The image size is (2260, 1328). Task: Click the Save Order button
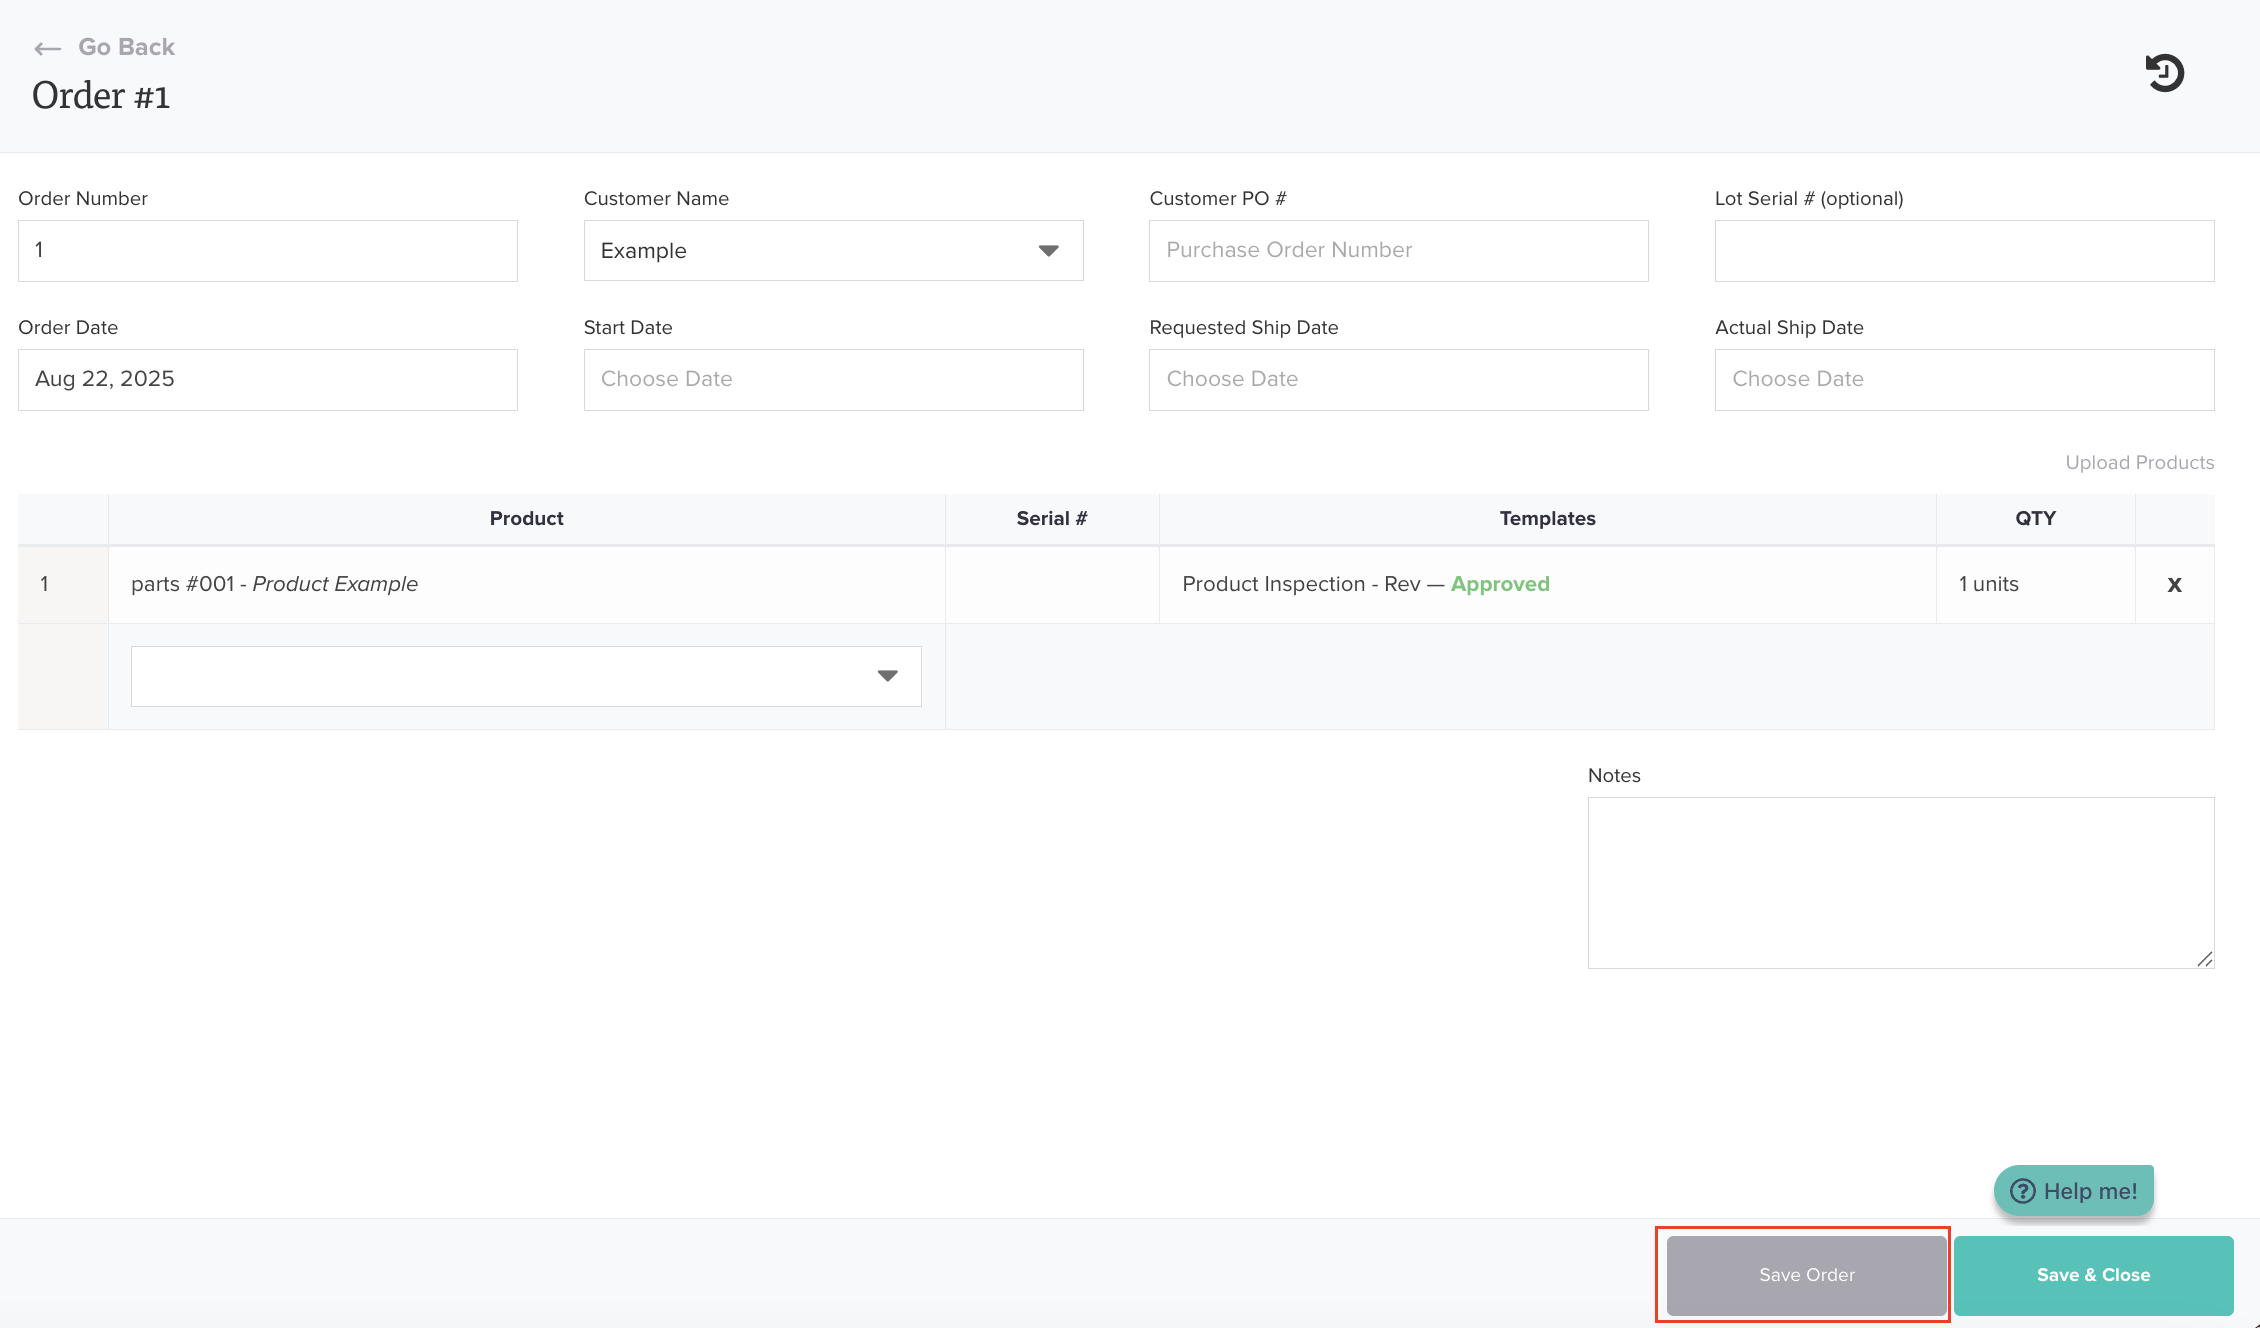point(1806,1275)
